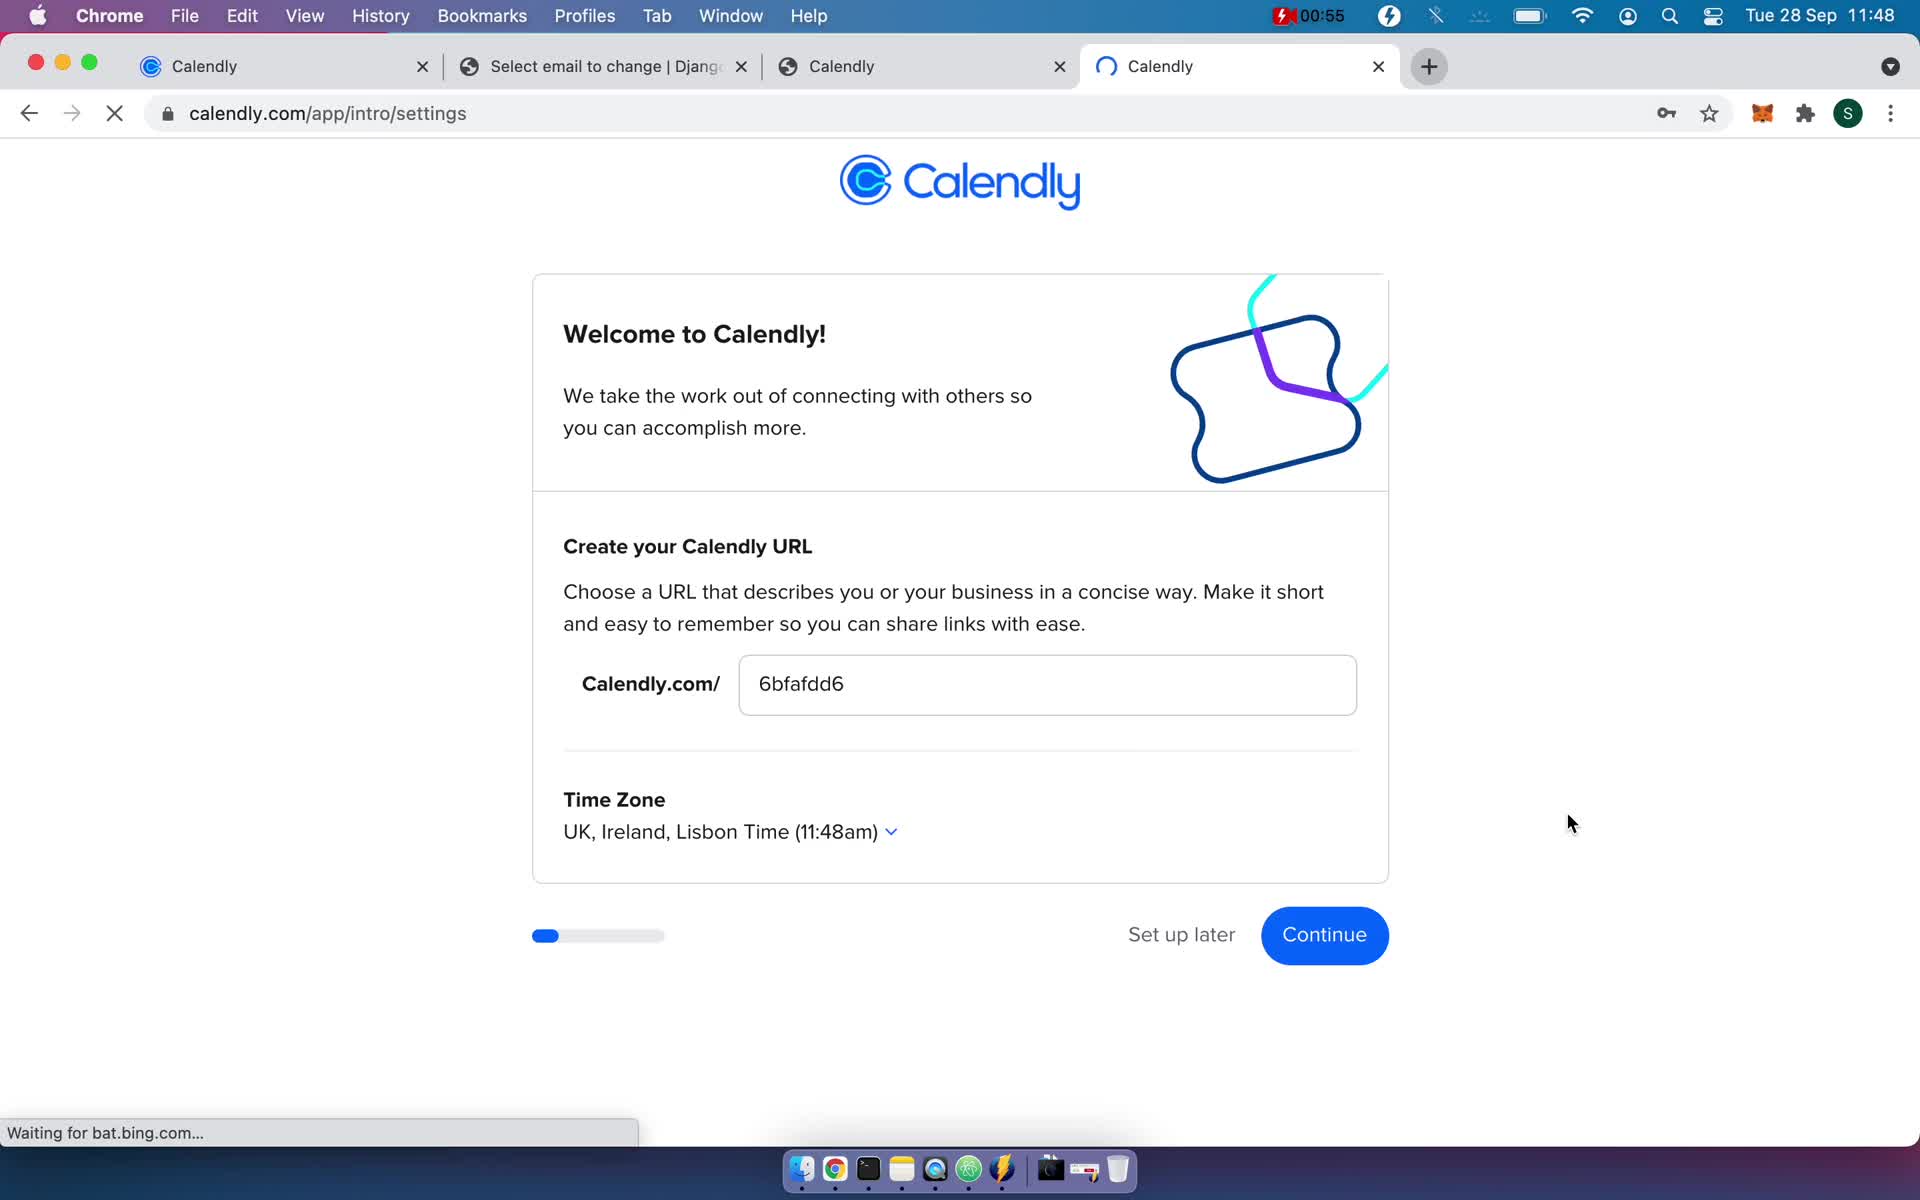The height and width of the screenshot is (1200, 1920).
Task: Click the profile avatar icon in toolbar
Action: tap(1848, 113)
